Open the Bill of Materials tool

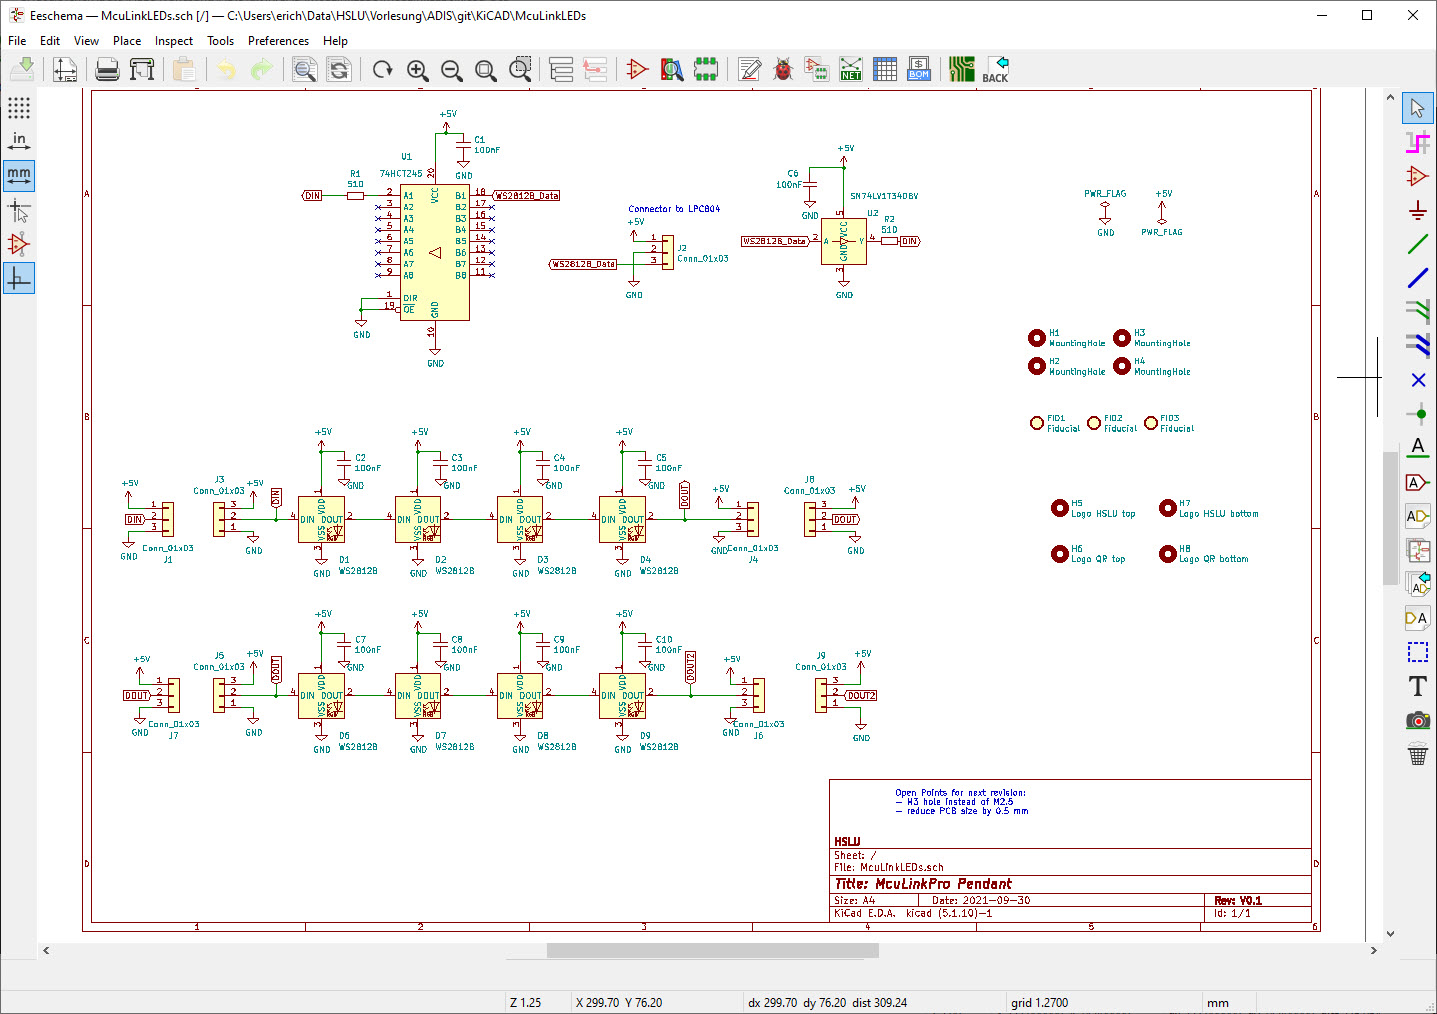click(x=919, y=69)
